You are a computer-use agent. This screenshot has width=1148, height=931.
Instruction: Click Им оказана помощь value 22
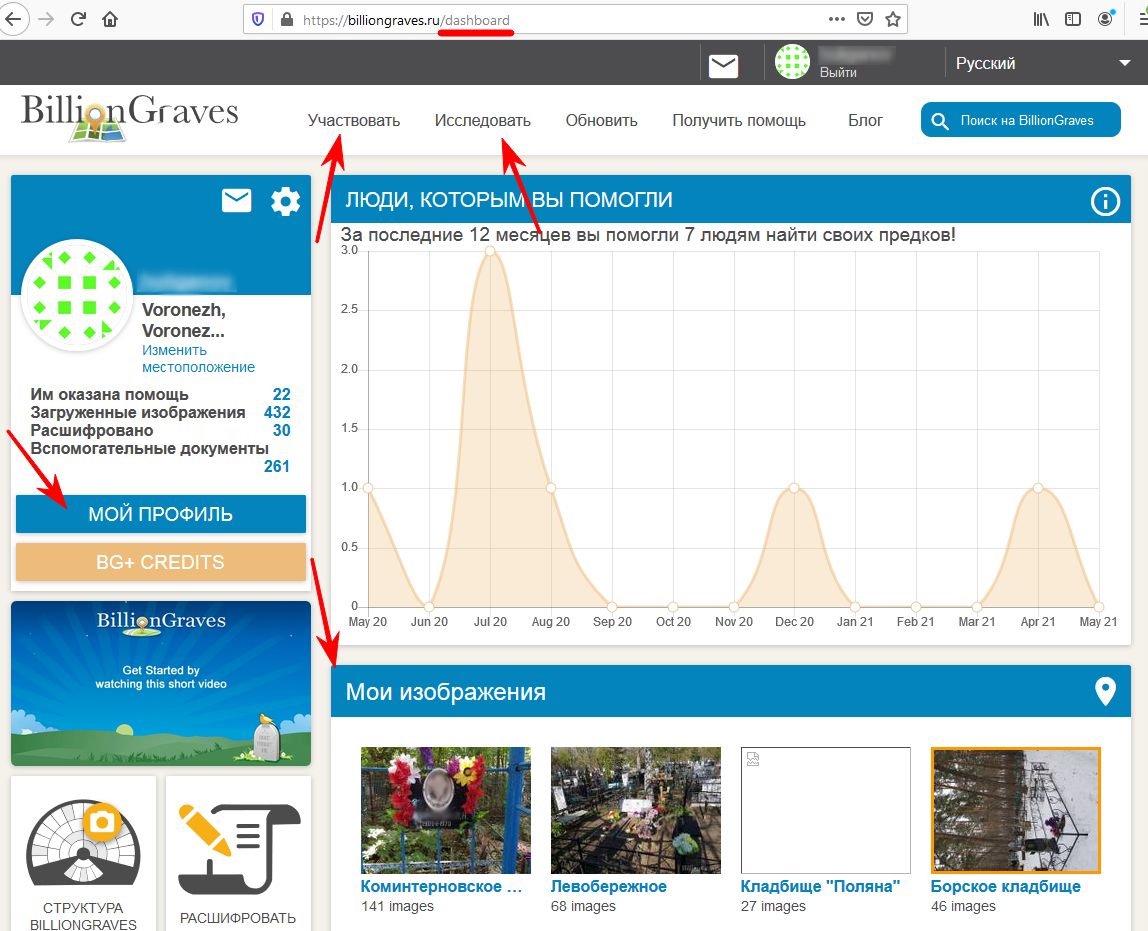click(281, 395)
